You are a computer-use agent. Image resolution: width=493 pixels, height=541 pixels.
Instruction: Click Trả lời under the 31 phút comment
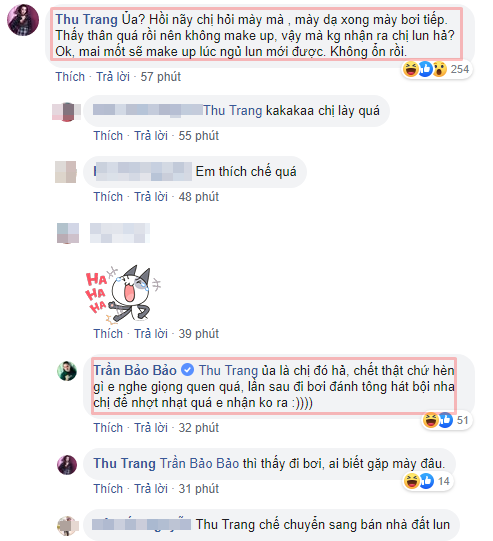pos(151,489)
